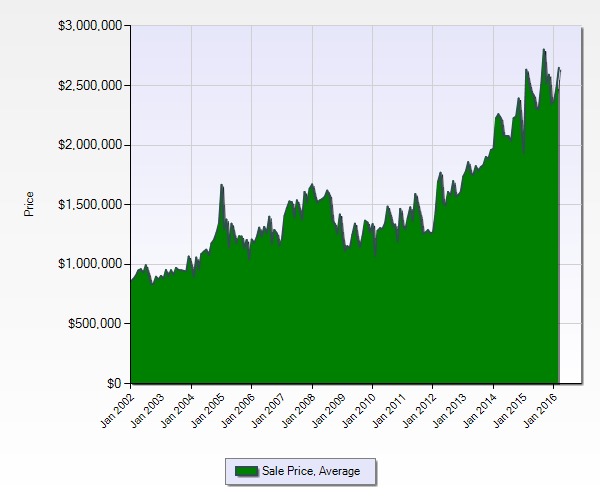Click the $2,000,000 axis label
This screenshot has width=600, height=500.
[x=90, y=145]
